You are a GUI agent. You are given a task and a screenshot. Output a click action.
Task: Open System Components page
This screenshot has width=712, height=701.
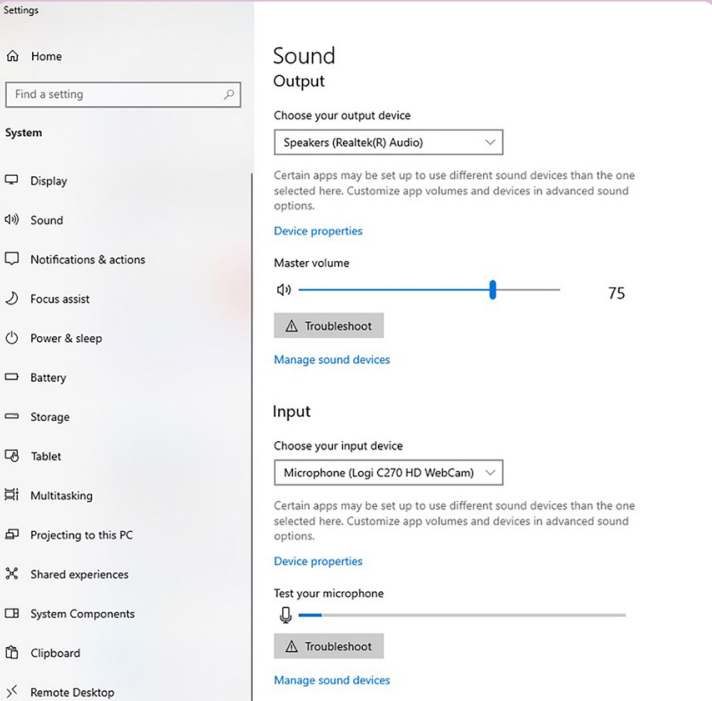[83, 614]
